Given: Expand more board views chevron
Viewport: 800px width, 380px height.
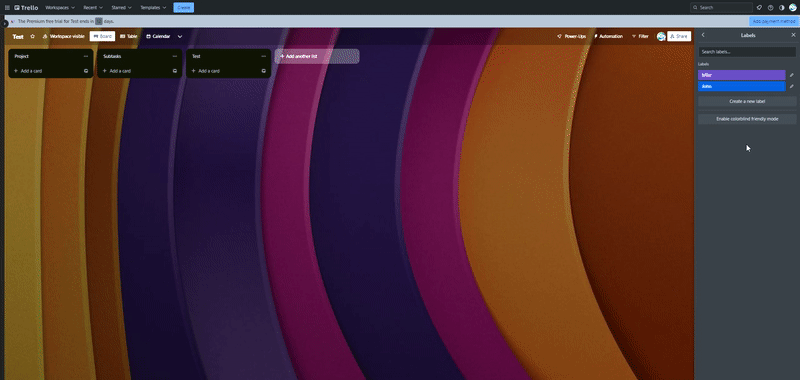Looking at the screenshot, I should (x=180, y=36).
